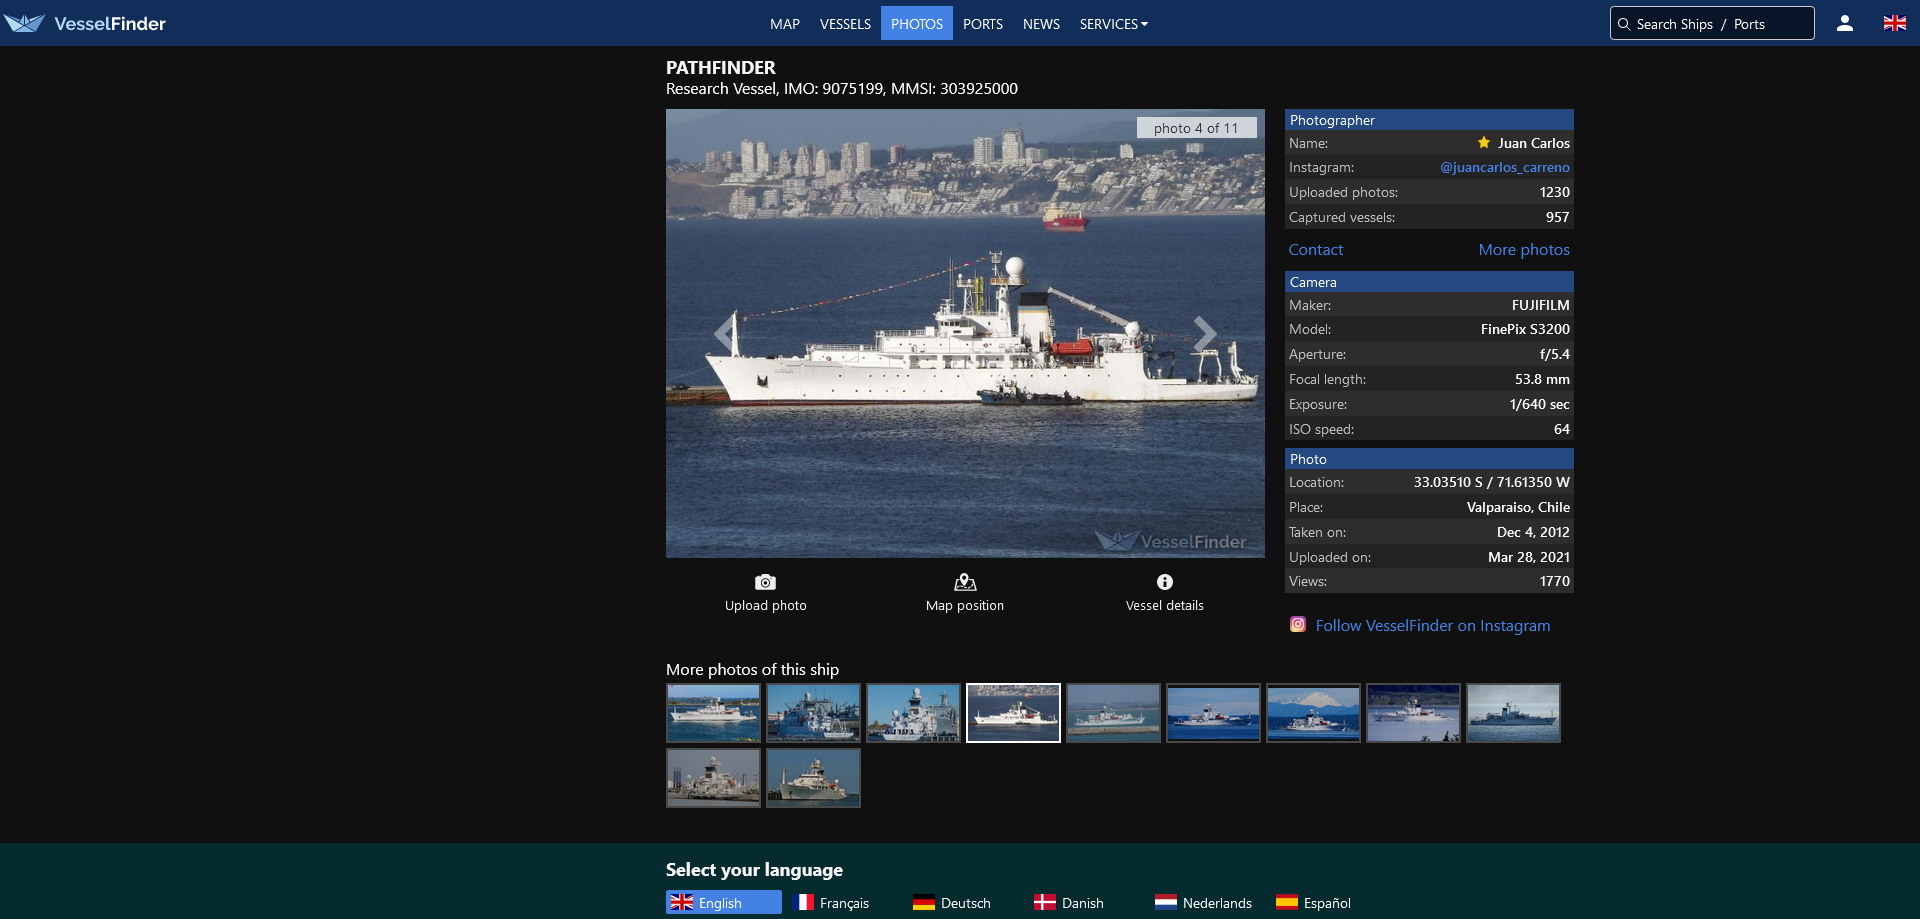1920x919 pixels.
Task: Select Deutsch language
Action: pyautogui.click(x=952, y=902)
